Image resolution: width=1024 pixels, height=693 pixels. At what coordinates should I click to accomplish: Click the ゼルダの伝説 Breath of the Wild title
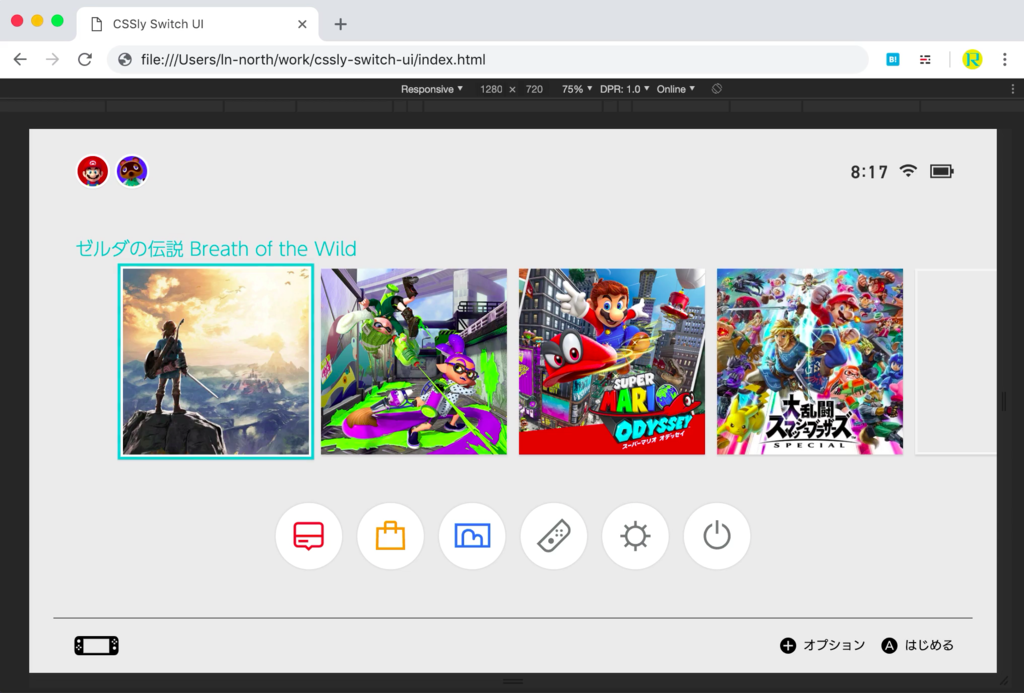pyautogui.click(x=216, y=249)
